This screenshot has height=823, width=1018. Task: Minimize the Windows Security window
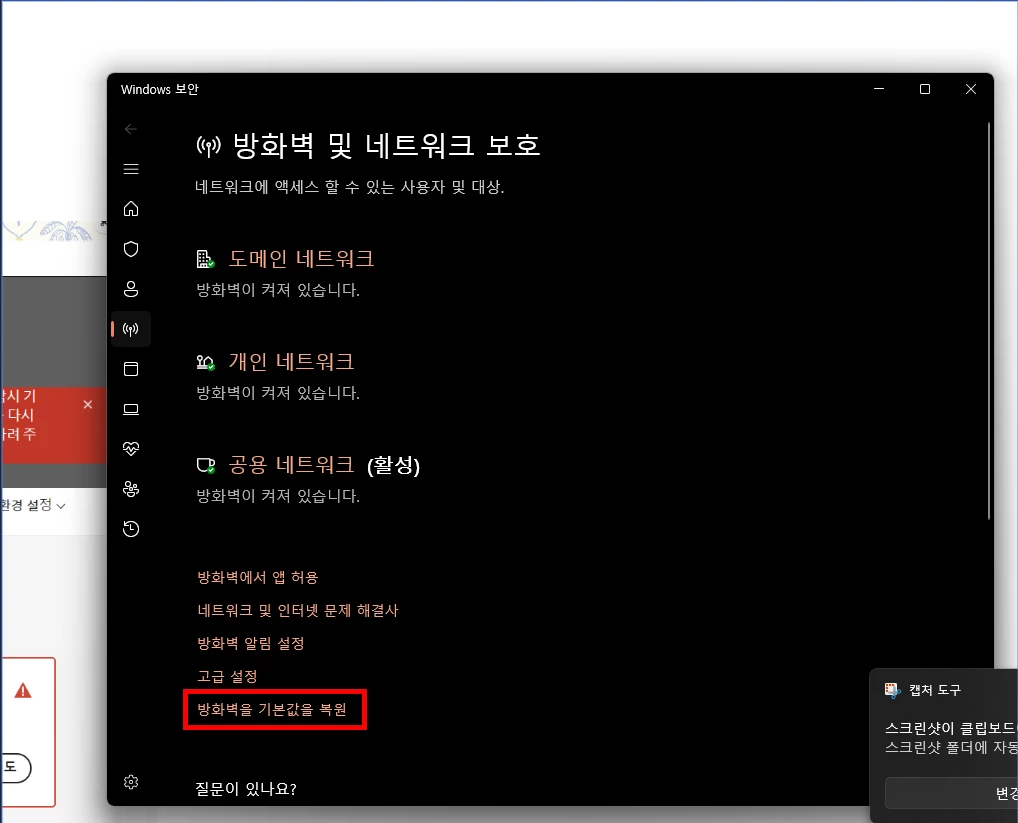(x=879, y=89)
